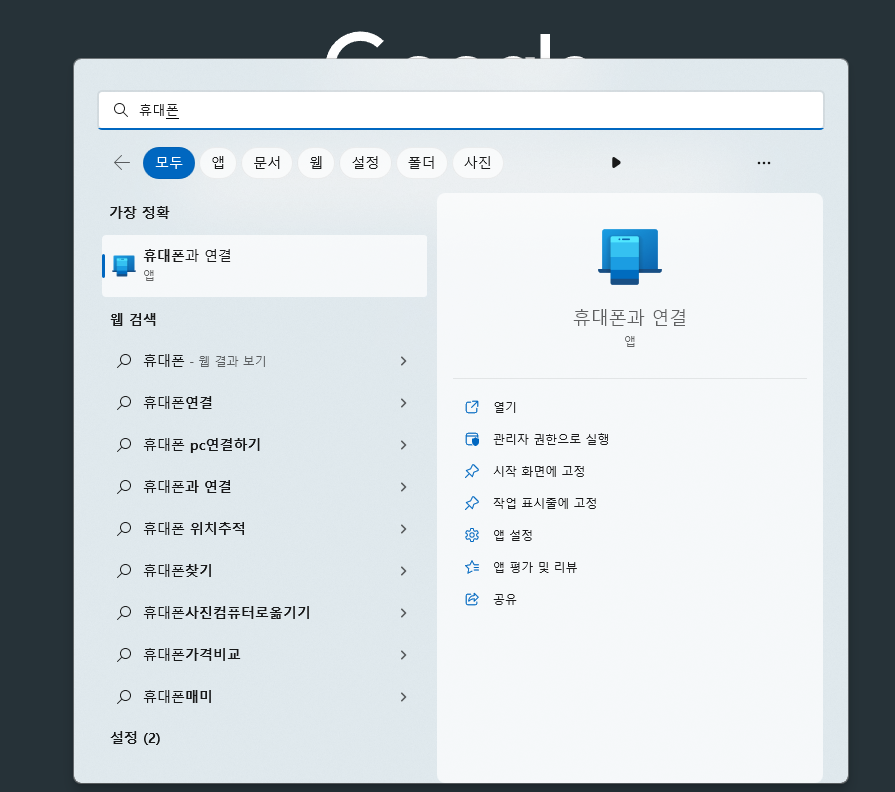This screenshot has width=895, height=792.
Task: Select the 휴대폰매미 web suggestion
Action: [264, 696]
